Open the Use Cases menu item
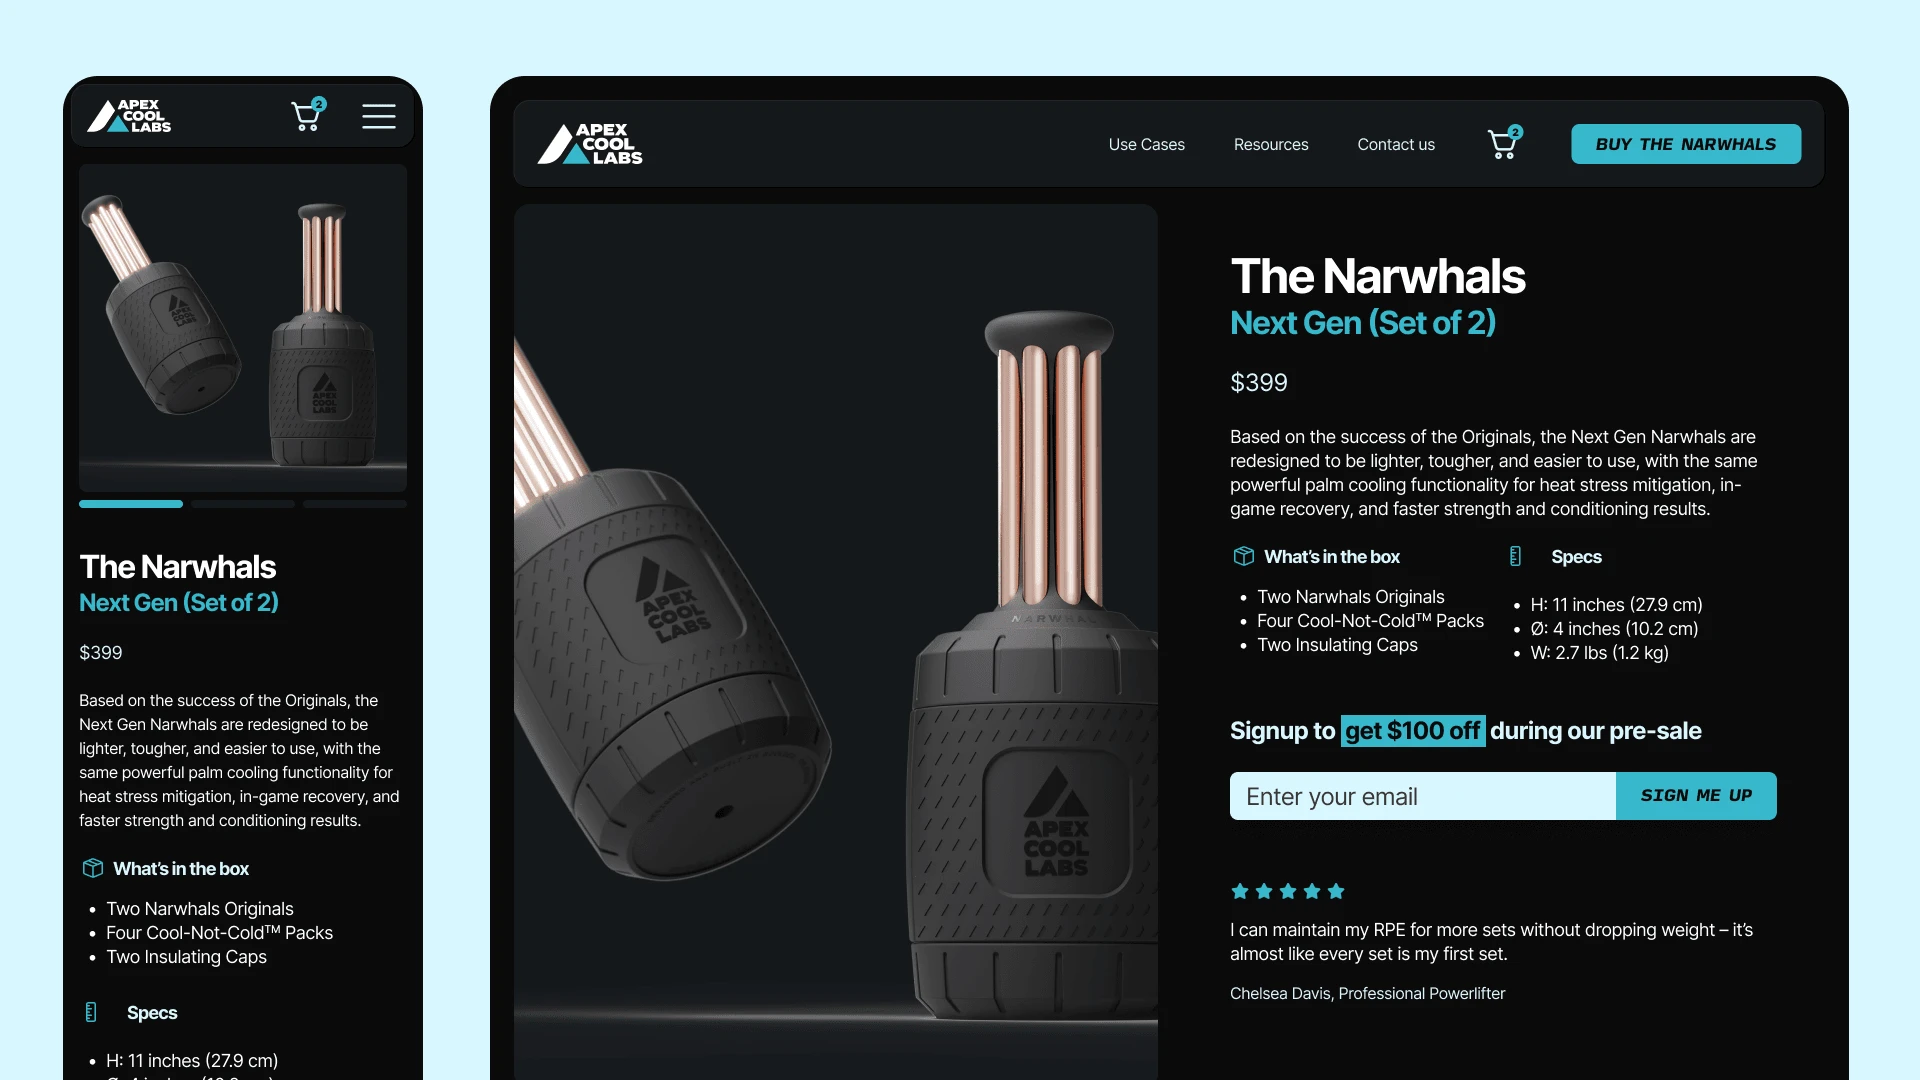The image size is (1920, 1080). (1146, 144)
